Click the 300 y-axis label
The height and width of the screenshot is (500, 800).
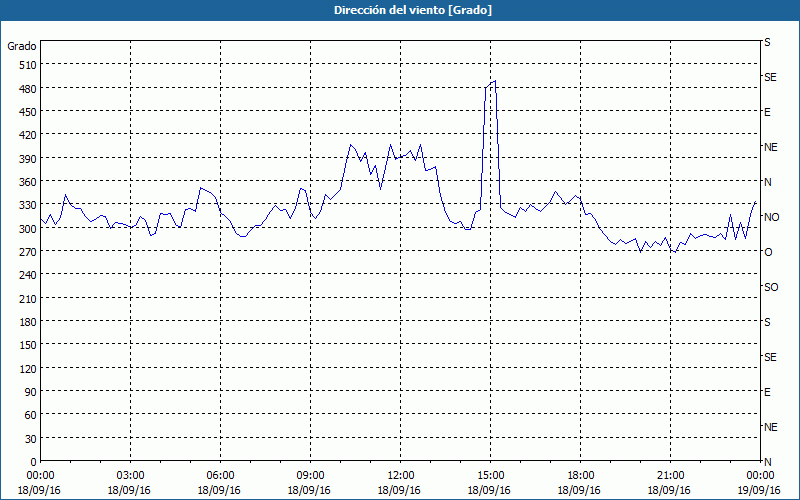pyautogui.click(x=29, y=229)
